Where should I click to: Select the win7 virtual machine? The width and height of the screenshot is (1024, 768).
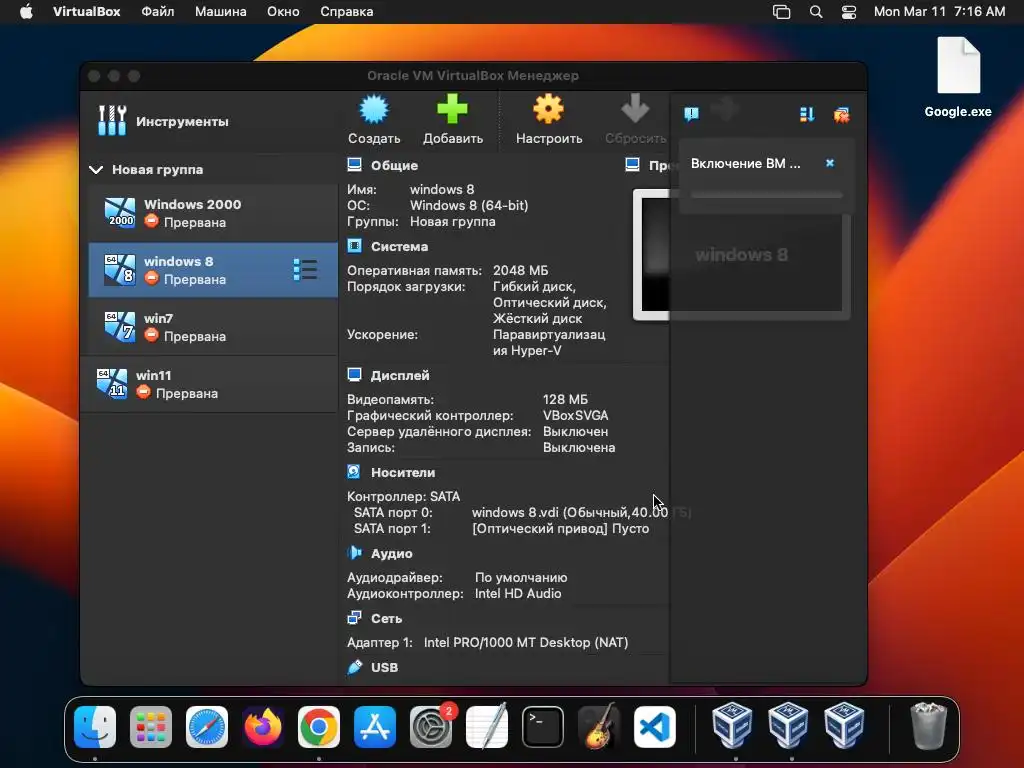pyautogui.click(x=213, y=327)
